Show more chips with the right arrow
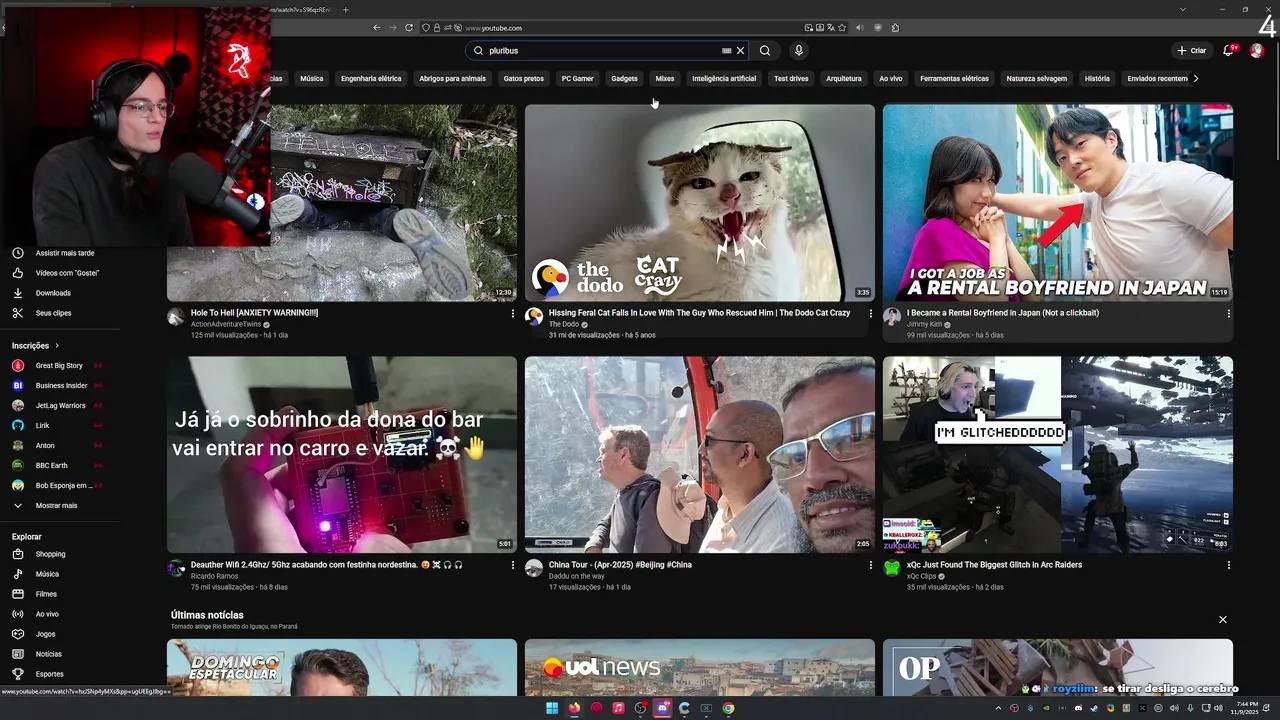Viewport: 1280px width, 720px height. pyautogui.click(x=1196, y=78)
